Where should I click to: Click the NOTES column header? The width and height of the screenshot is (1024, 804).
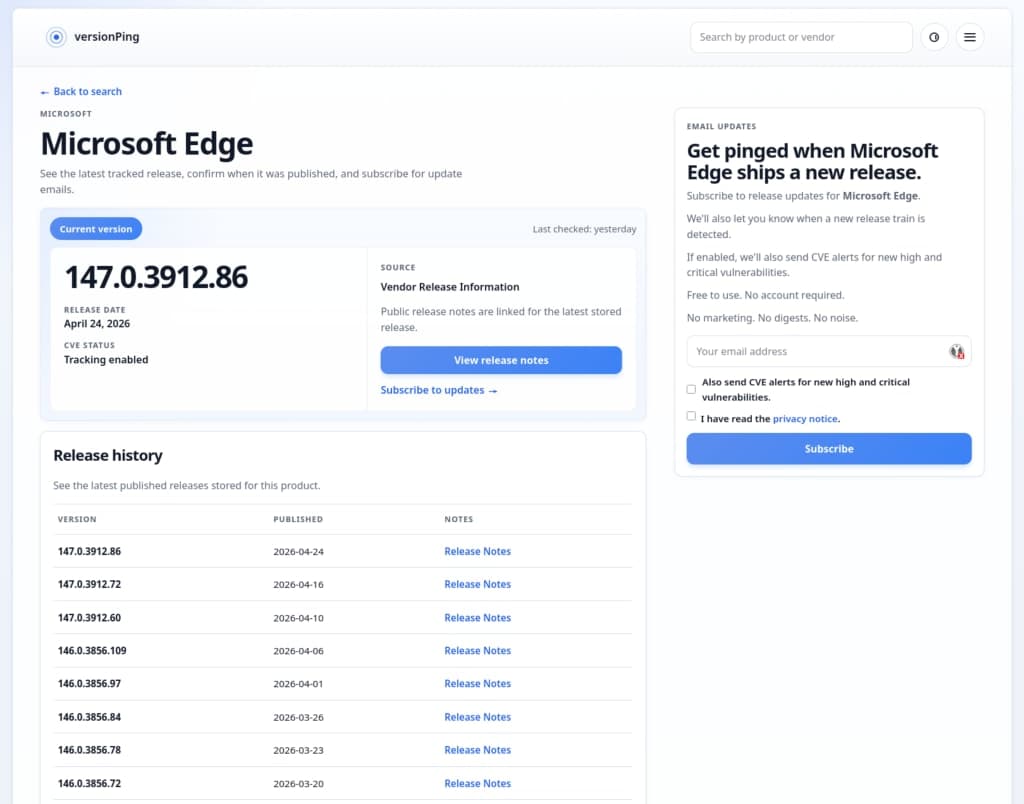tap(458, 519)
